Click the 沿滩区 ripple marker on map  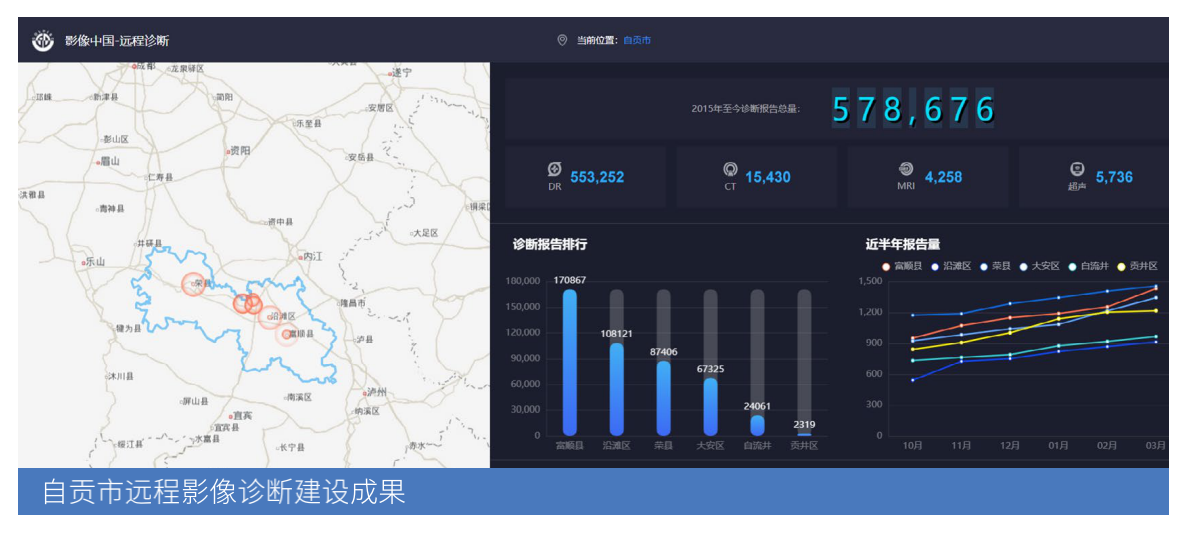tap(269, 317)
